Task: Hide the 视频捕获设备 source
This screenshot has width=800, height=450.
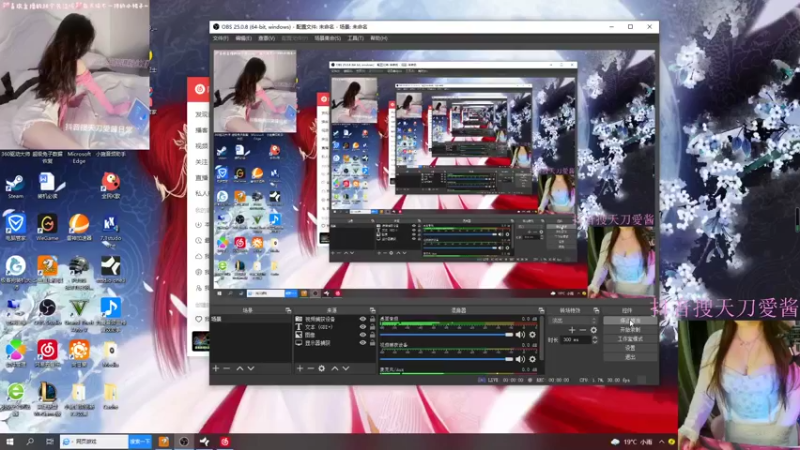Action: [363, 319]
